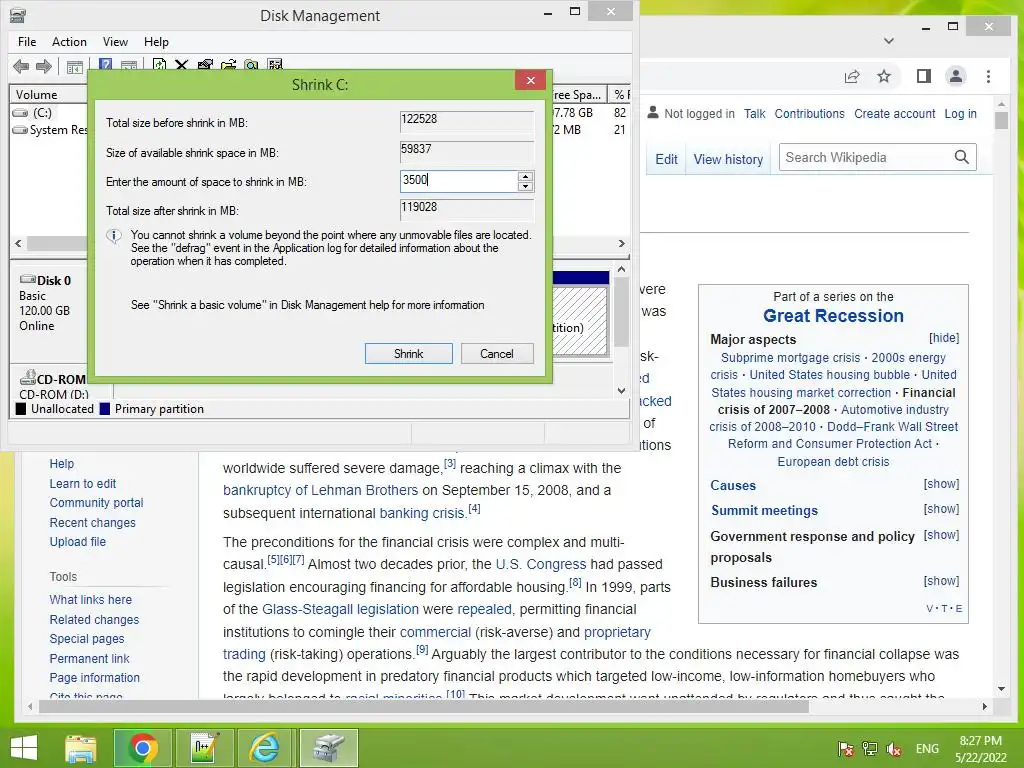Click the Wikipedia page horizontal scrollbar
This screenshot has width=1024, height=768.
424,706
